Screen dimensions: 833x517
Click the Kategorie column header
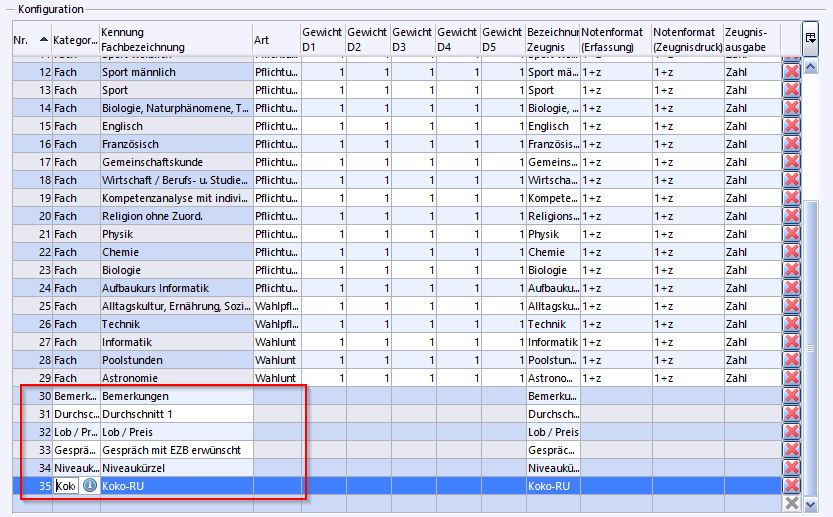pos(75,40)
